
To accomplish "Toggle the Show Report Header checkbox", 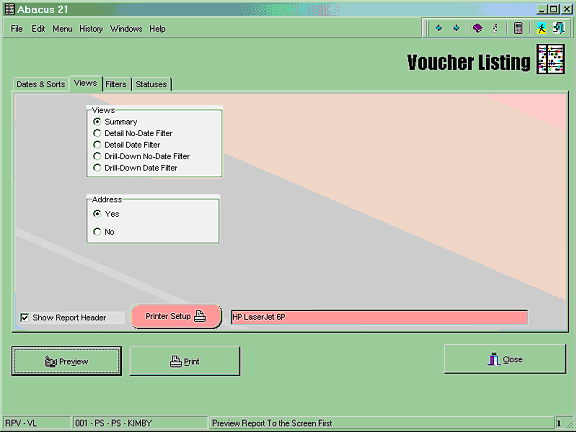I will tap(25, 317).
